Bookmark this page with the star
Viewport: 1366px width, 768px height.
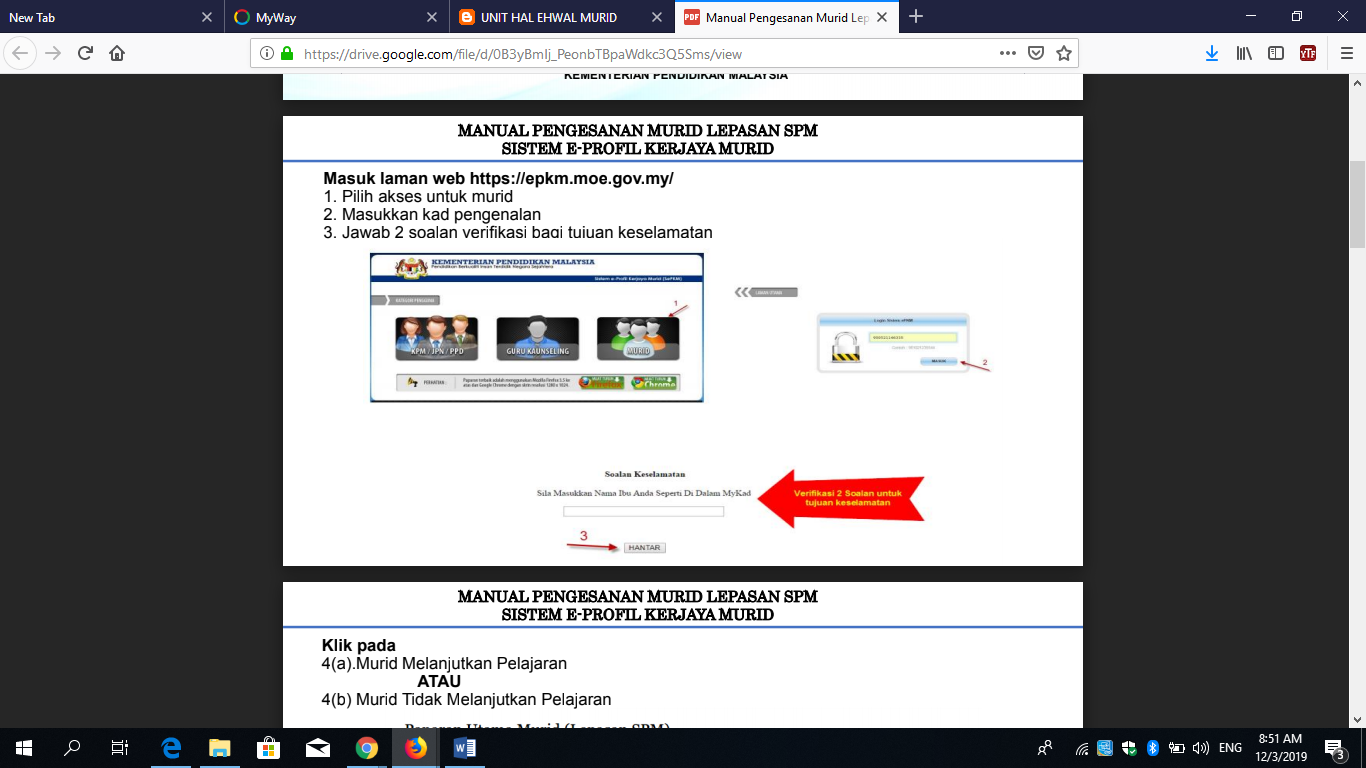(x=1064, y=53)
